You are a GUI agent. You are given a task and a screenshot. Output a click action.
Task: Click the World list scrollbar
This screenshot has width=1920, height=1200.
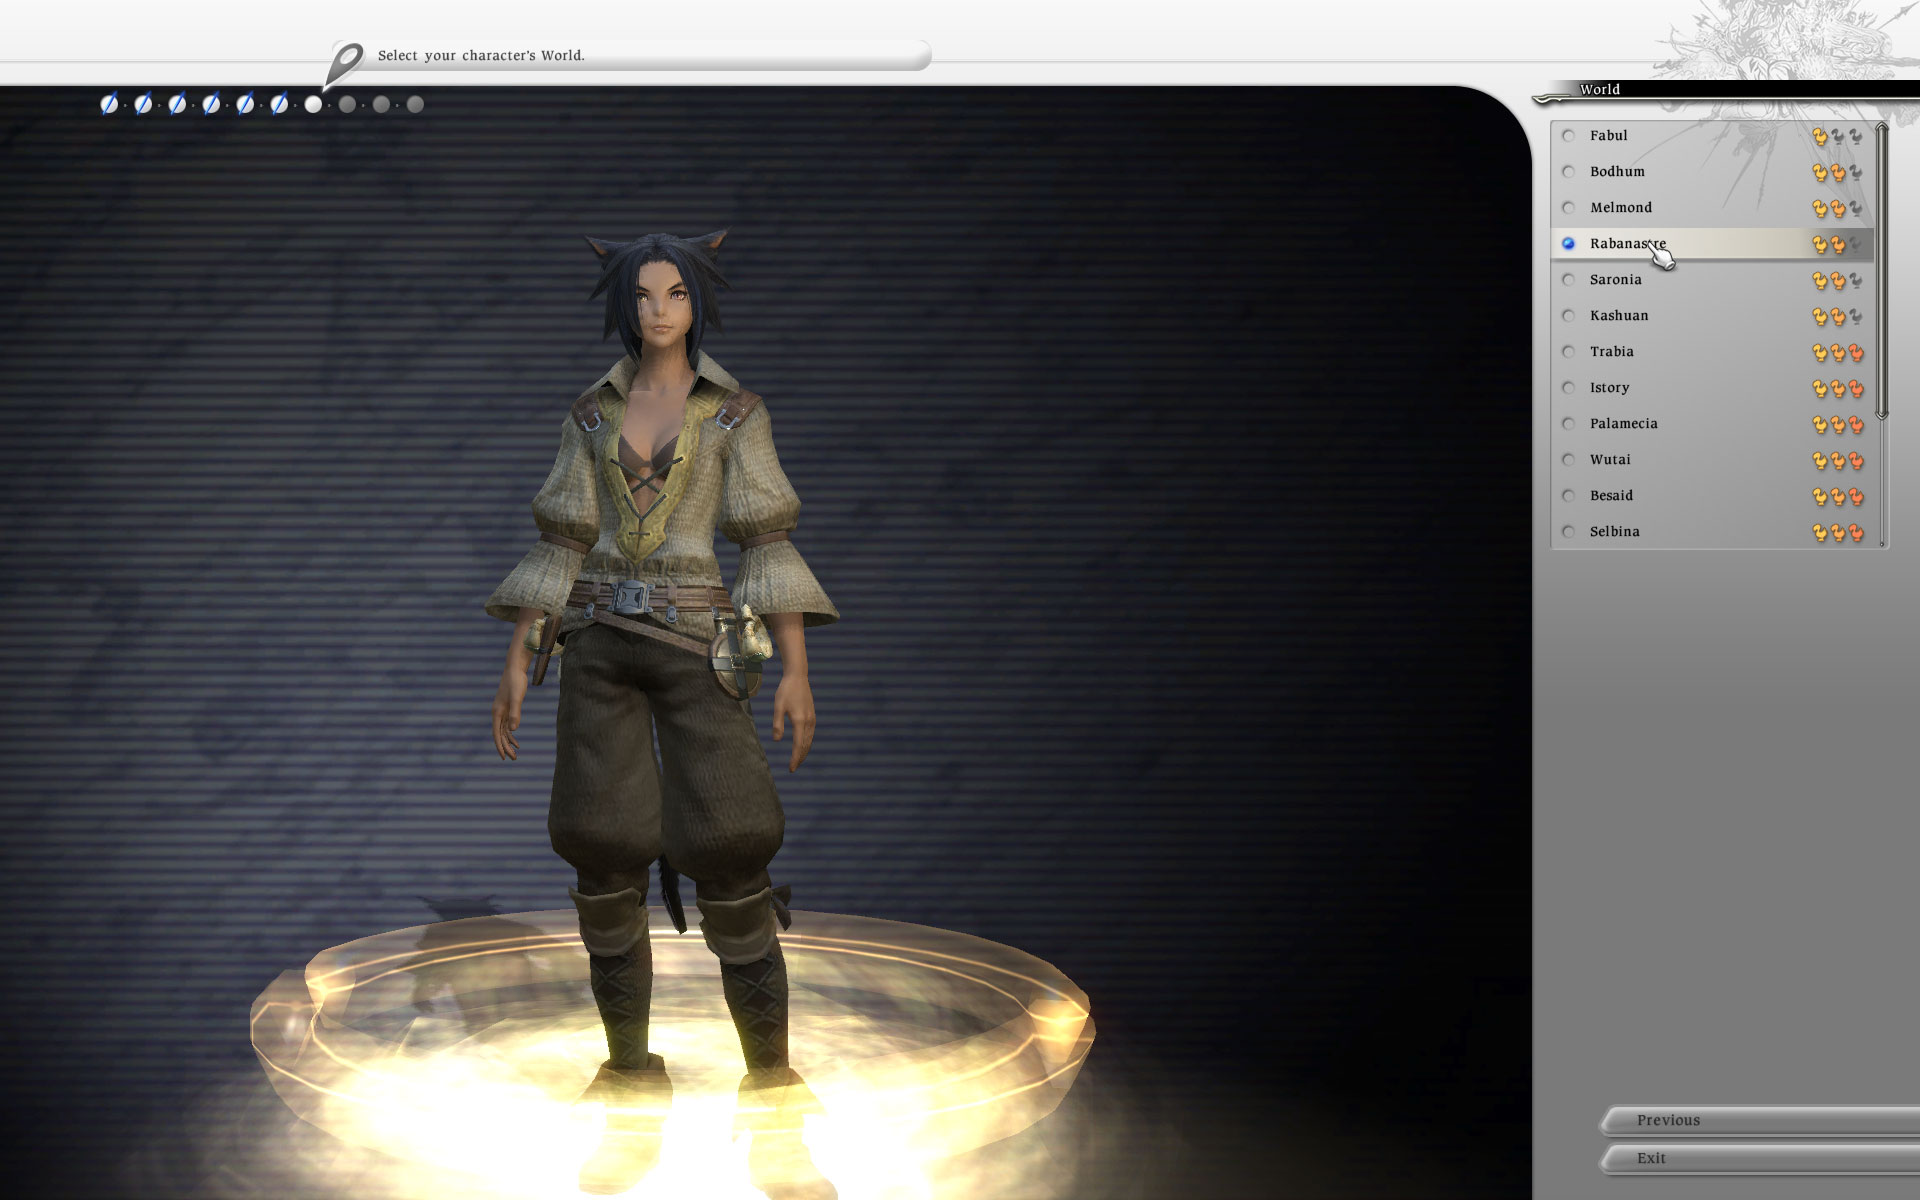[x=1882, y=270]
